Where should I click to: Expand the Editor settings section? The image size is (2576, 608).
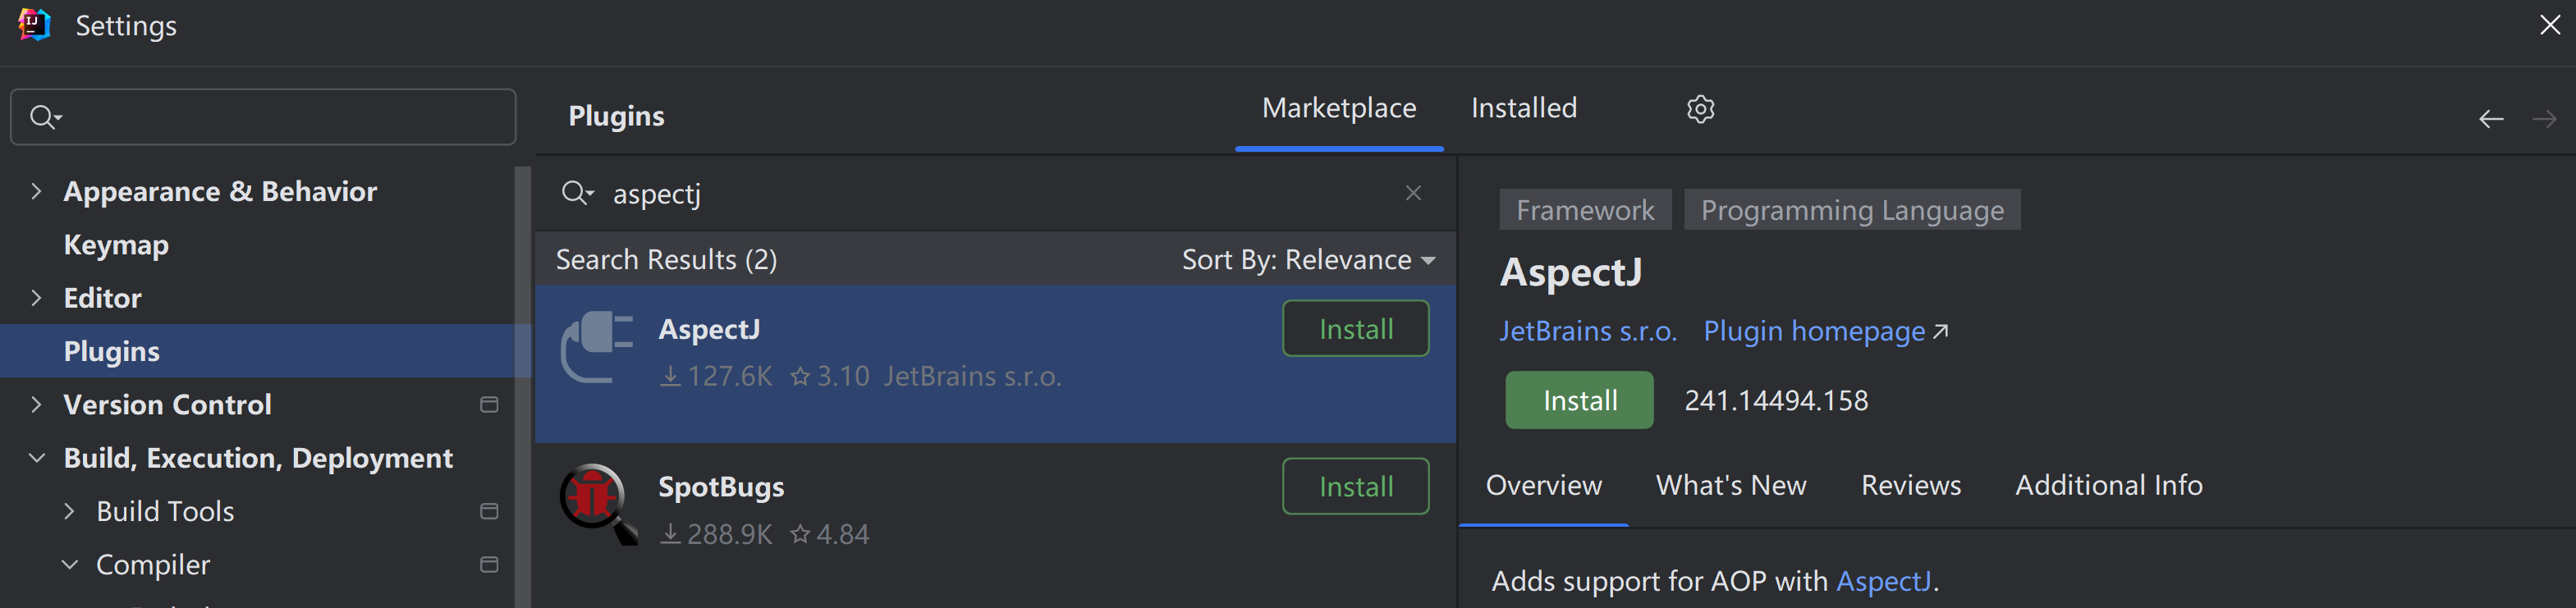tap(36, 298)
